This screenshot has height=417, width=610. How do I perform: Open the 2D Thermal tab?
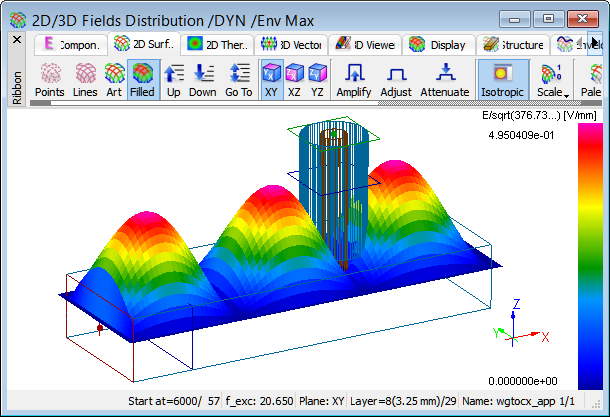(216, 44)
